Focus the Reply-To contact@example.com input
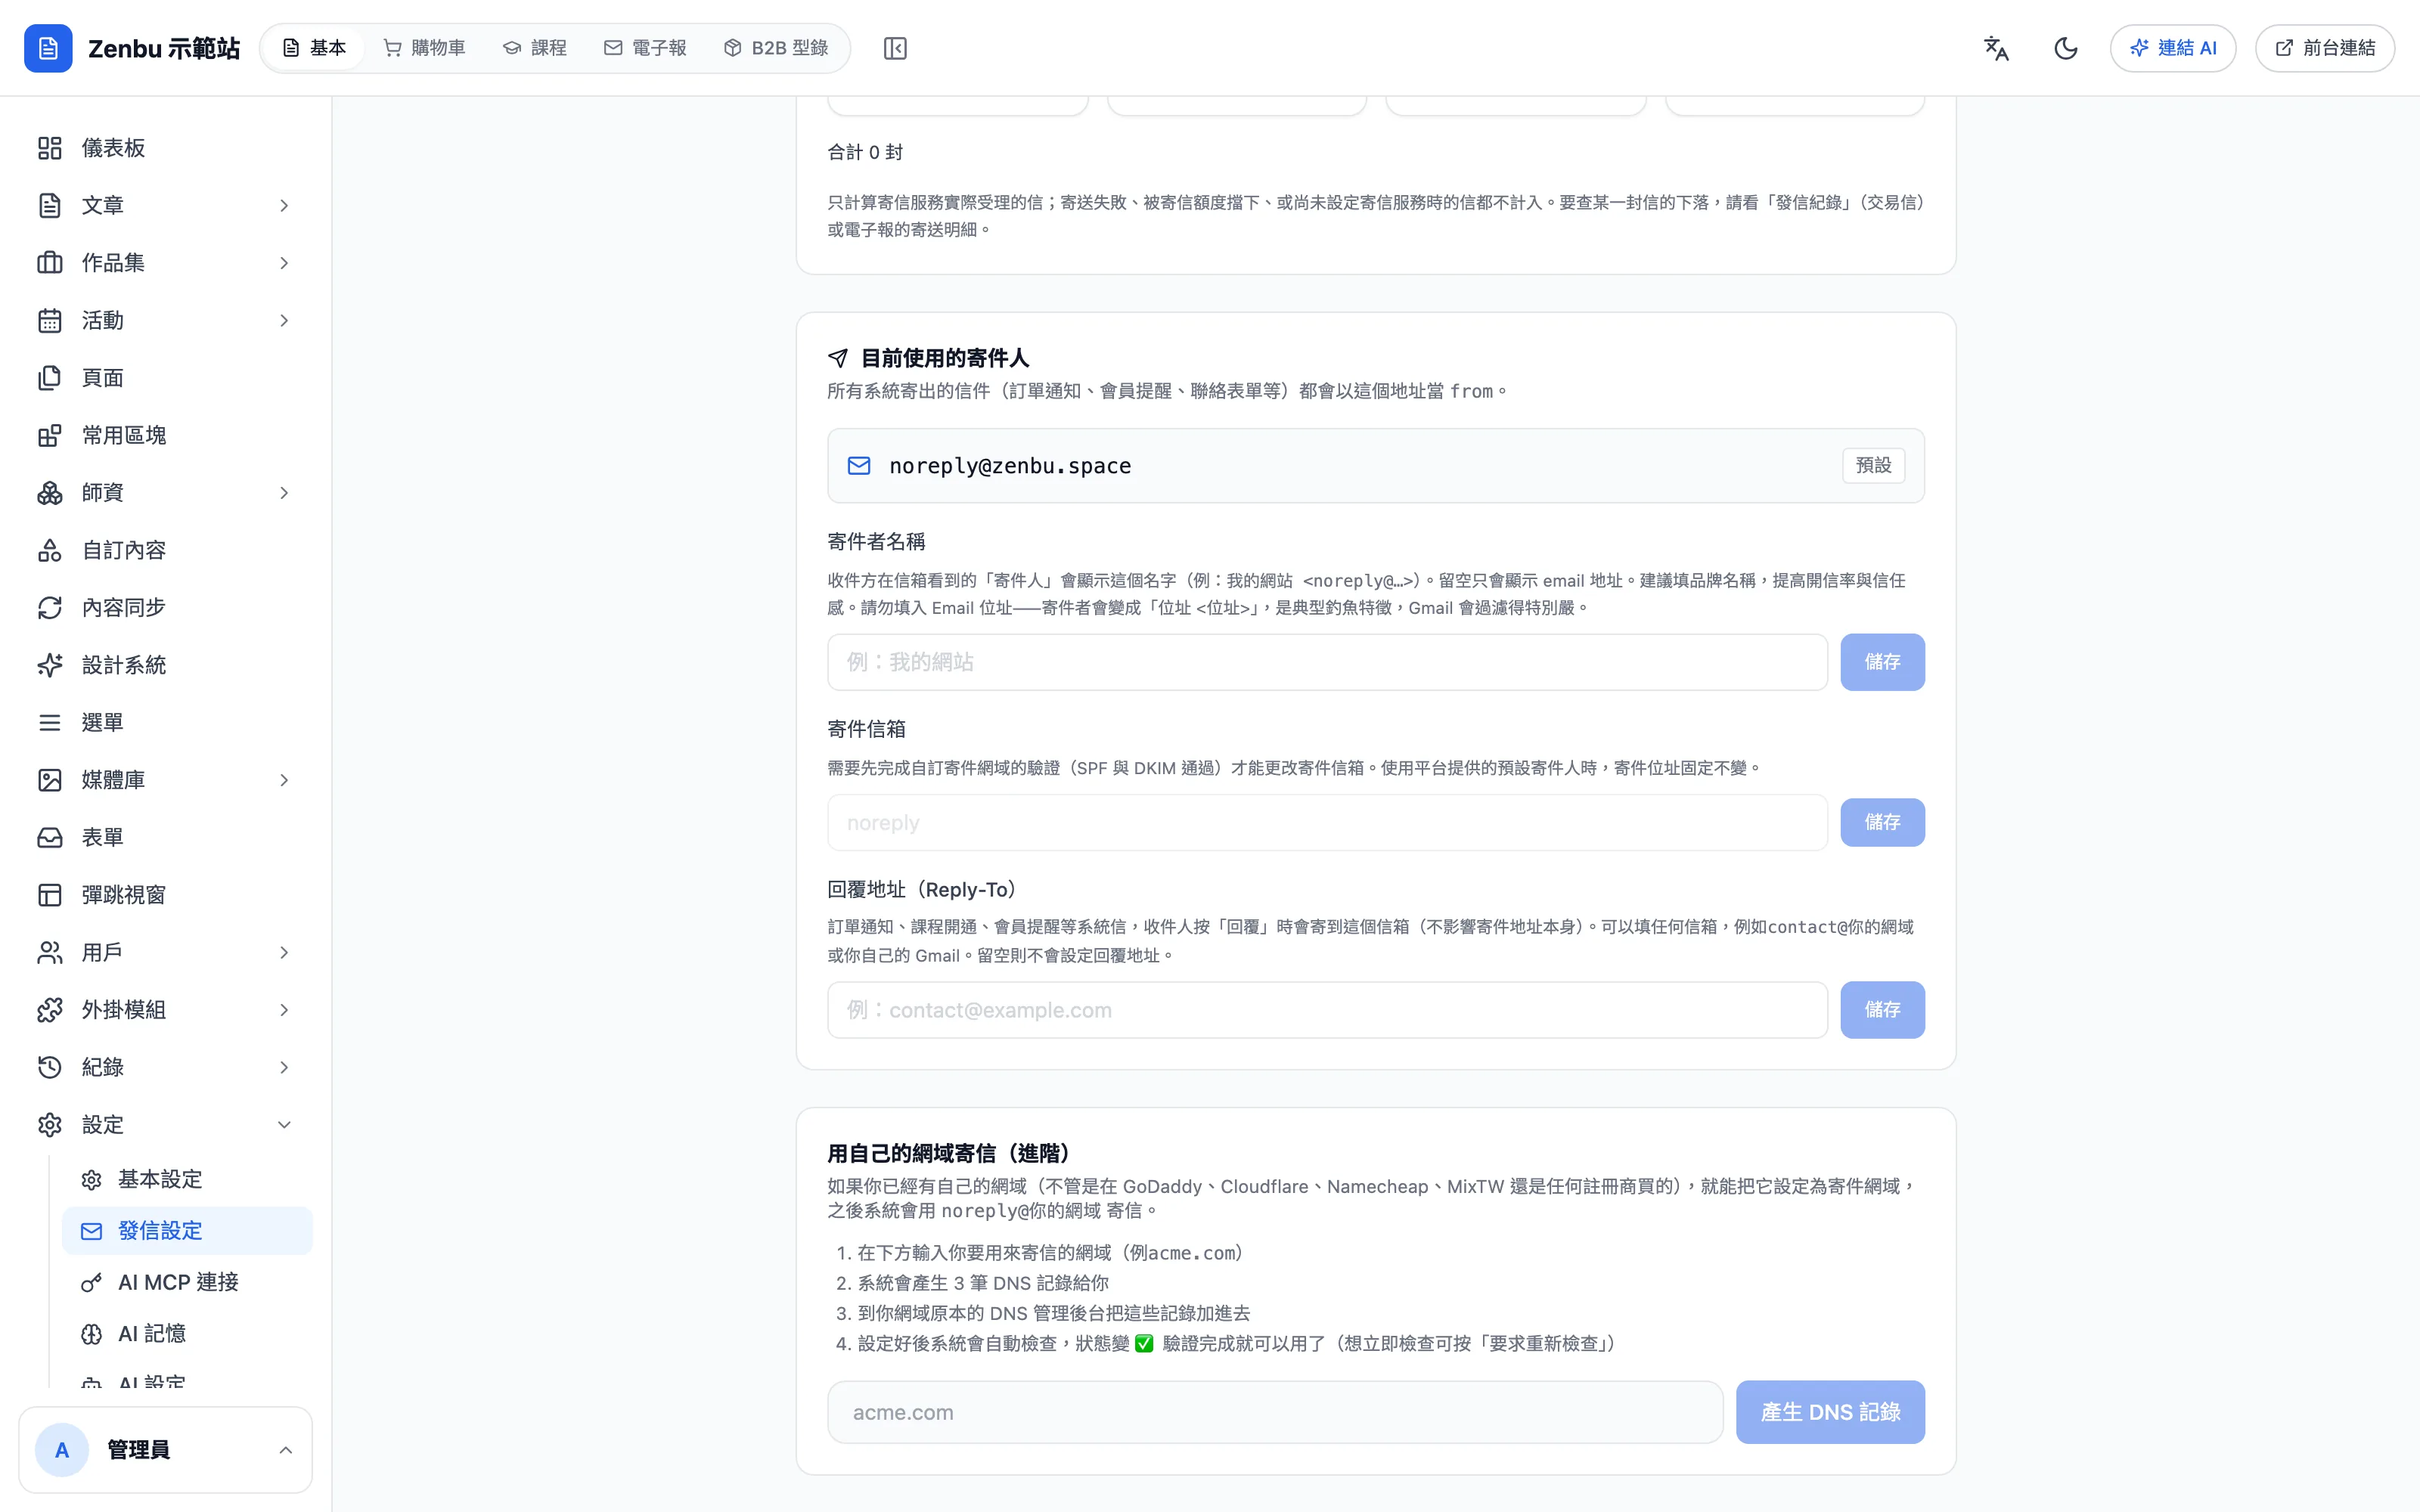Screen dimensions: 2420x1512 [1327, 1010]
